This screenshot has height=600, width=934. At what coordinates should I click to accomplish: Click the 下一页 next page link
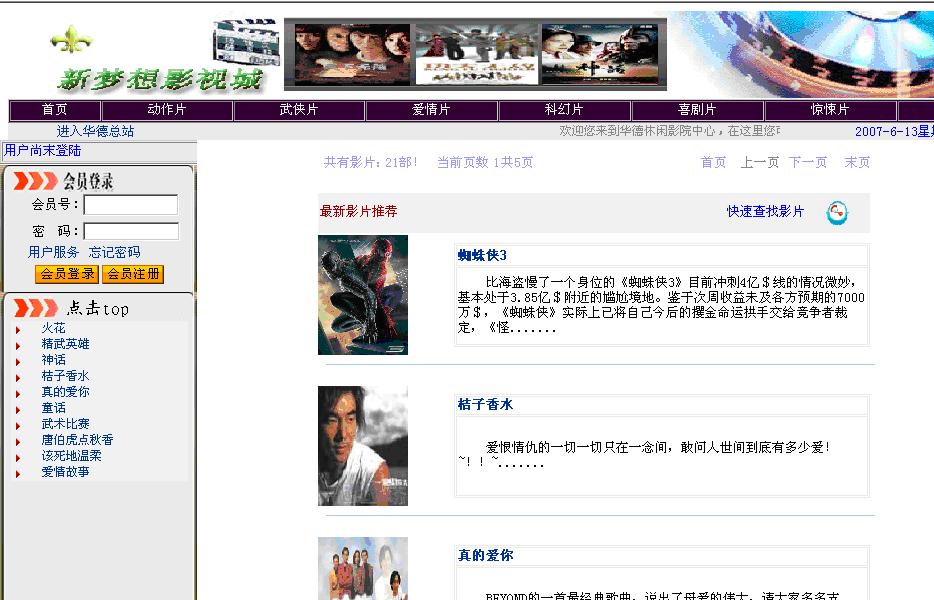coord(808,162)
